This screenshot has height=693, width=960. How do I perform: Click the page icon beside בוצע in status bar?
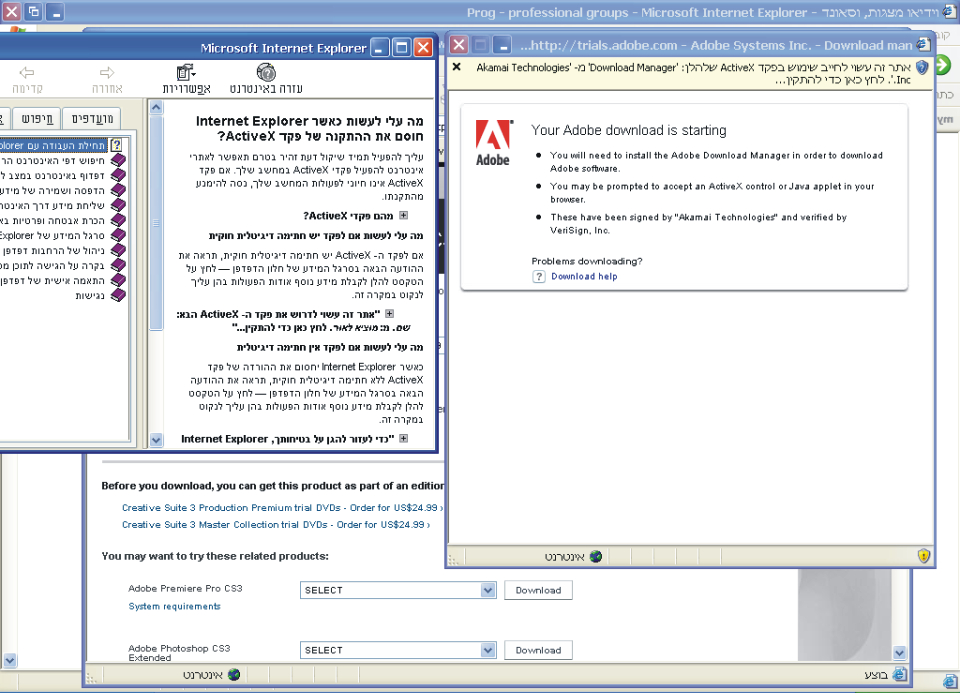tap(899, 675)
